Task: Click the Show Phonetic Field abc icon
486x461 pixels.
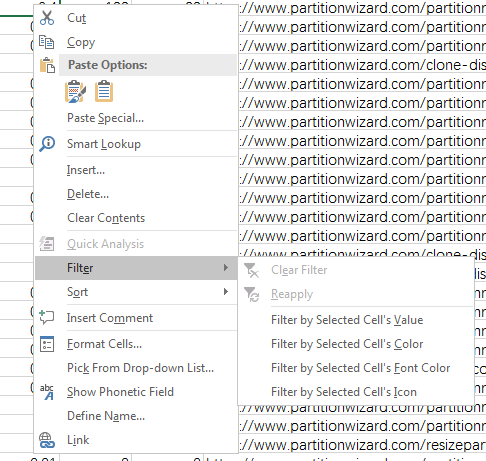Action: pyautogui.click(x=47, y=392)
